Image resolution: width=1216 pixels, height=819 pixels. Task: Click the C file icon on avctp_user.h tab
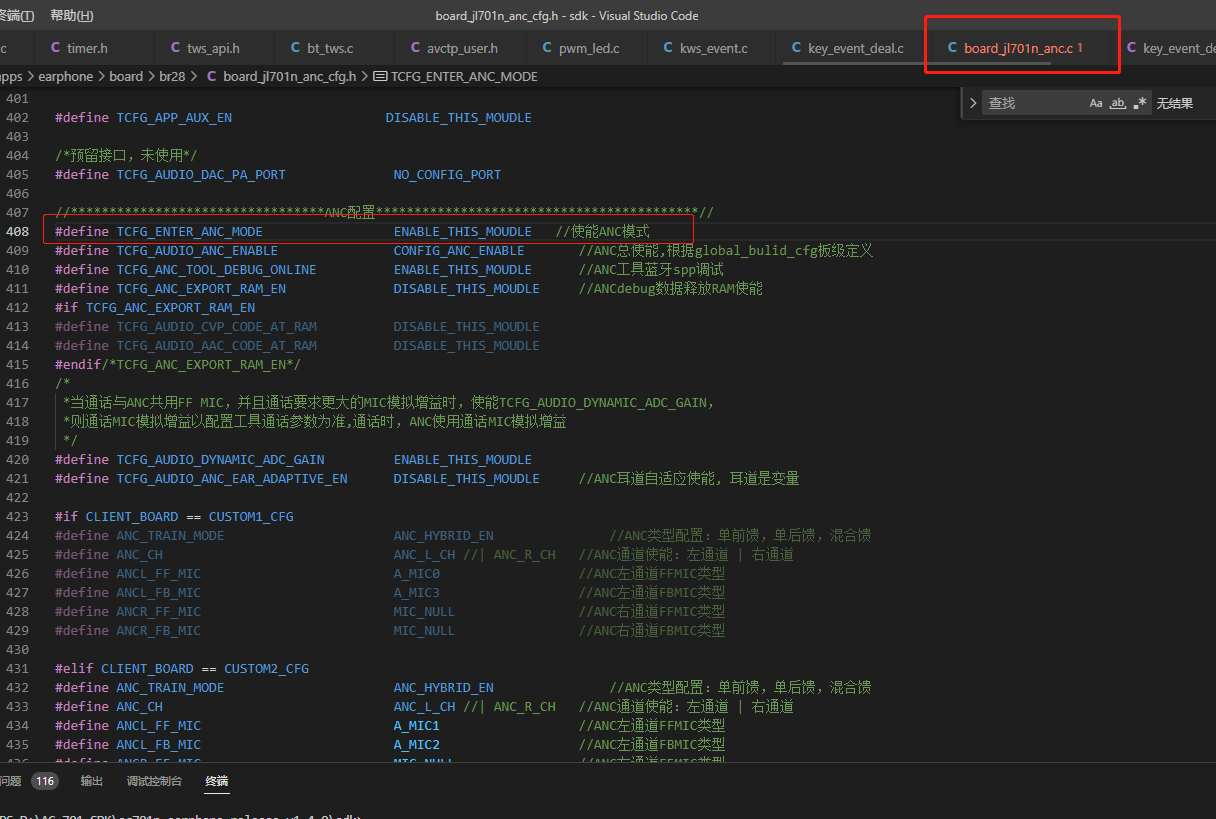click(416, 48)
